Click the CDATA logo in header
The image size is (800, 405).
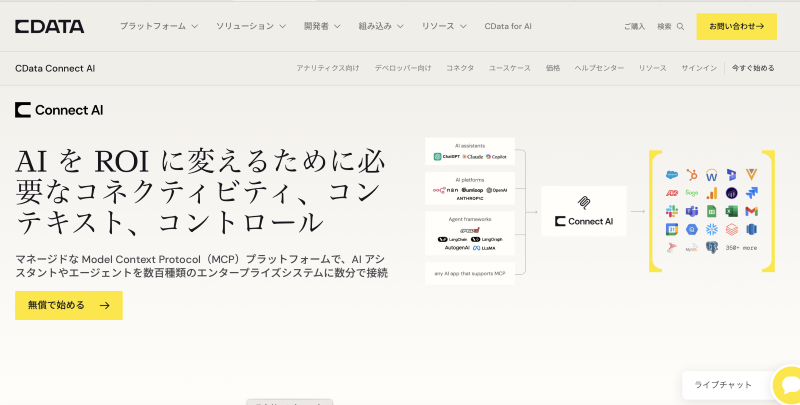[49, 27]
